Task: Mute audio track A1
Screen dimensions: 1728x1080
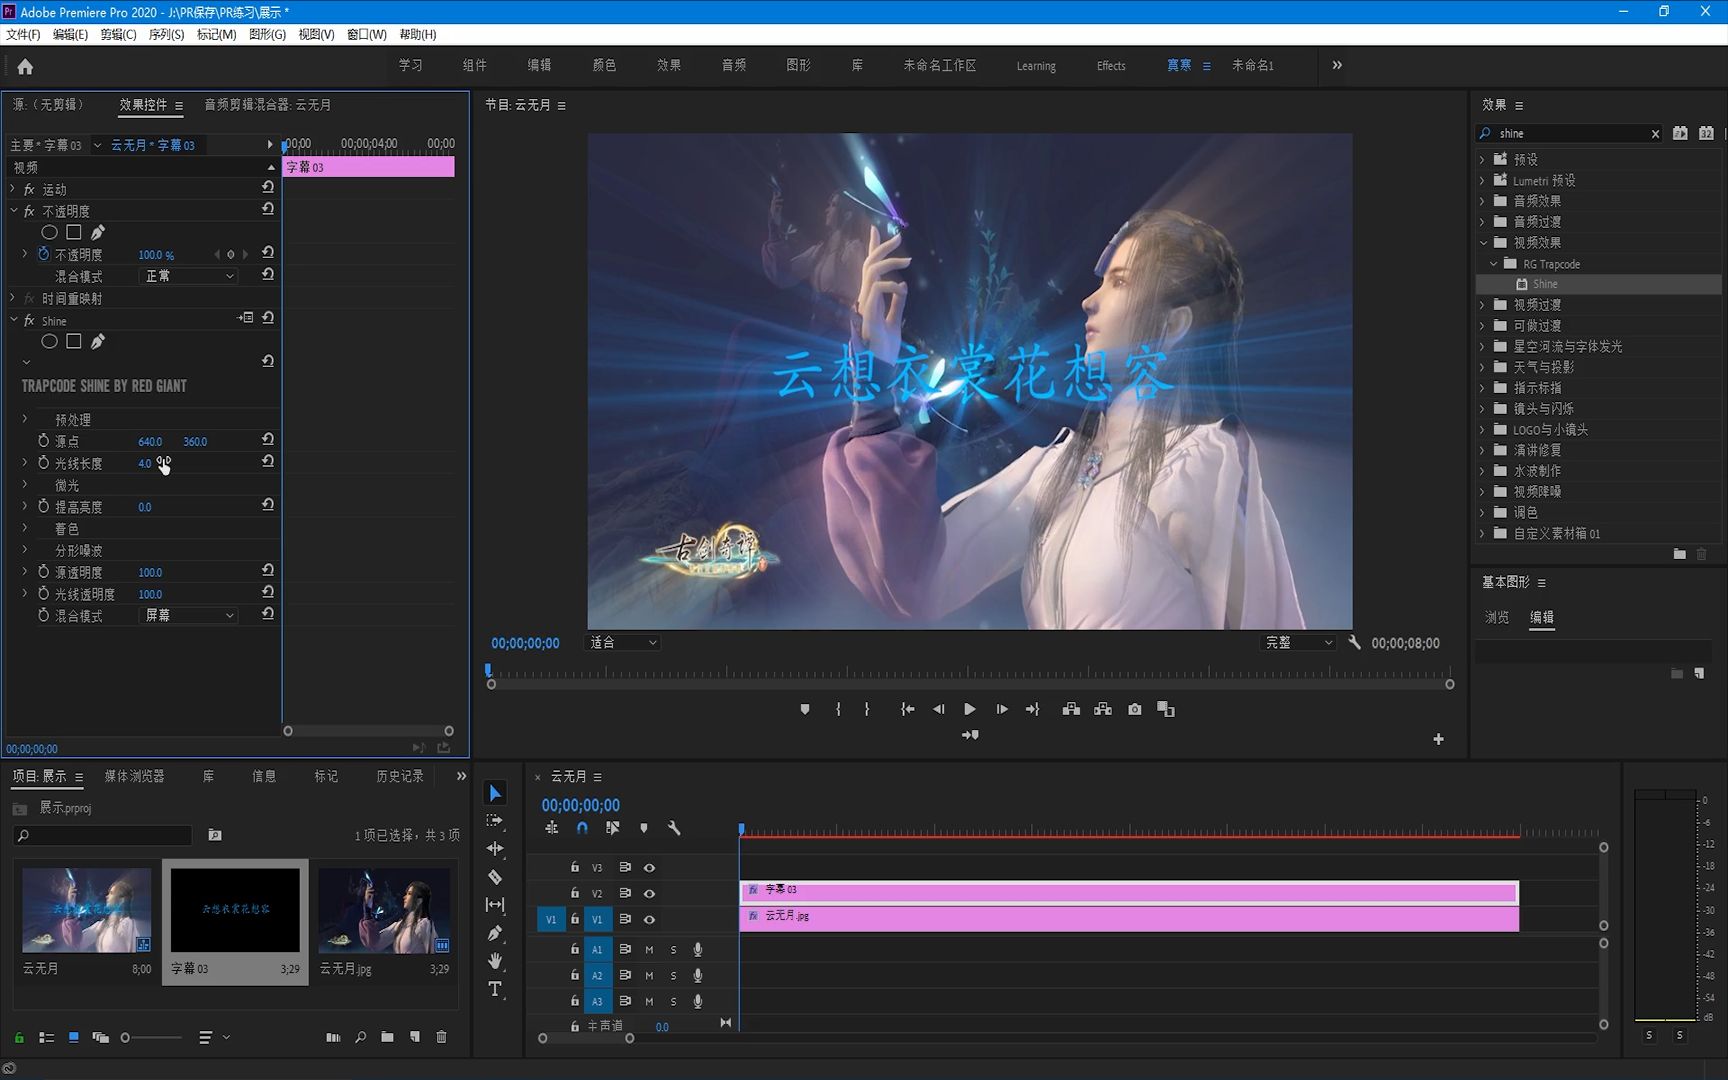Action: 649,950
